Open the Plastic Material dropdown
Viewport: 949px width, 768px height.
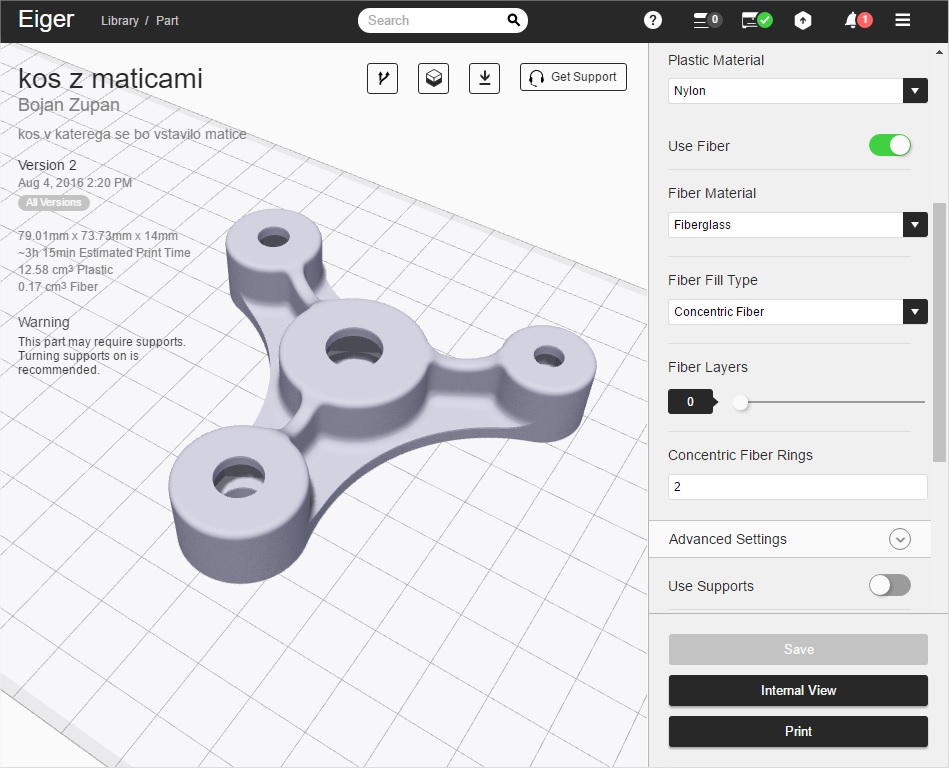(x=797, y=91)
